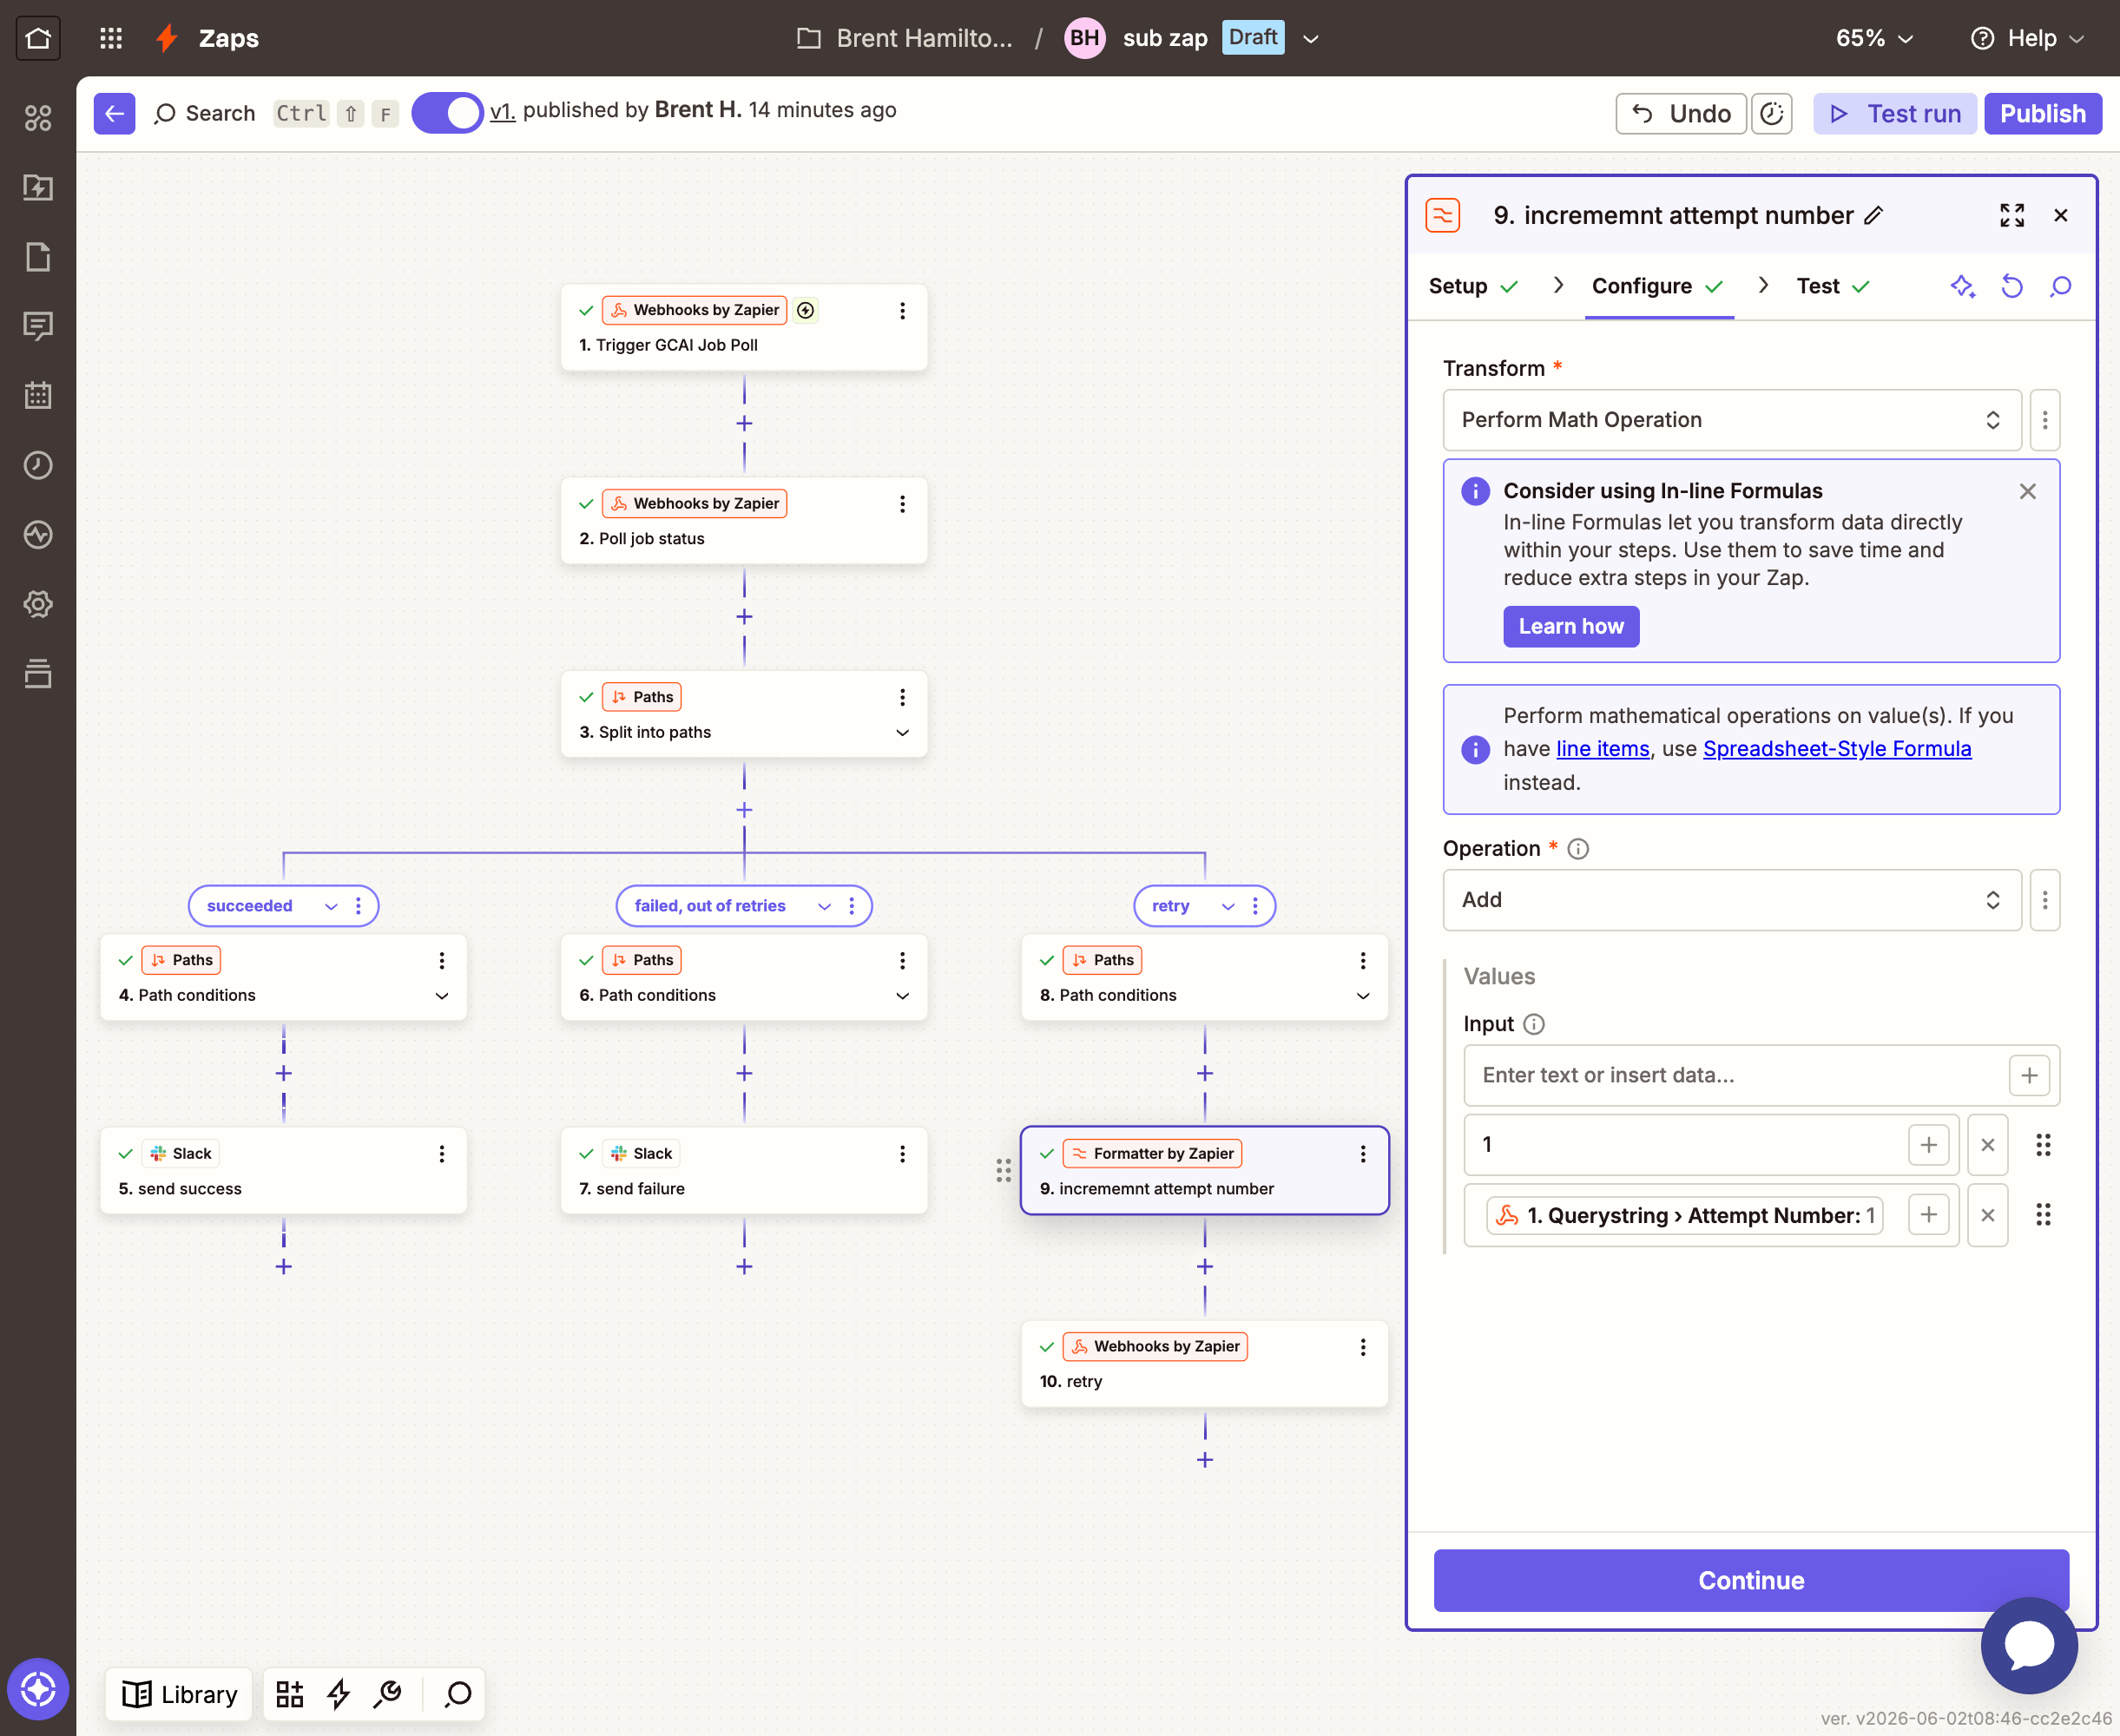Open the sidebar comments icon
The image size is (2120, 1736).
tap(38, 326)
